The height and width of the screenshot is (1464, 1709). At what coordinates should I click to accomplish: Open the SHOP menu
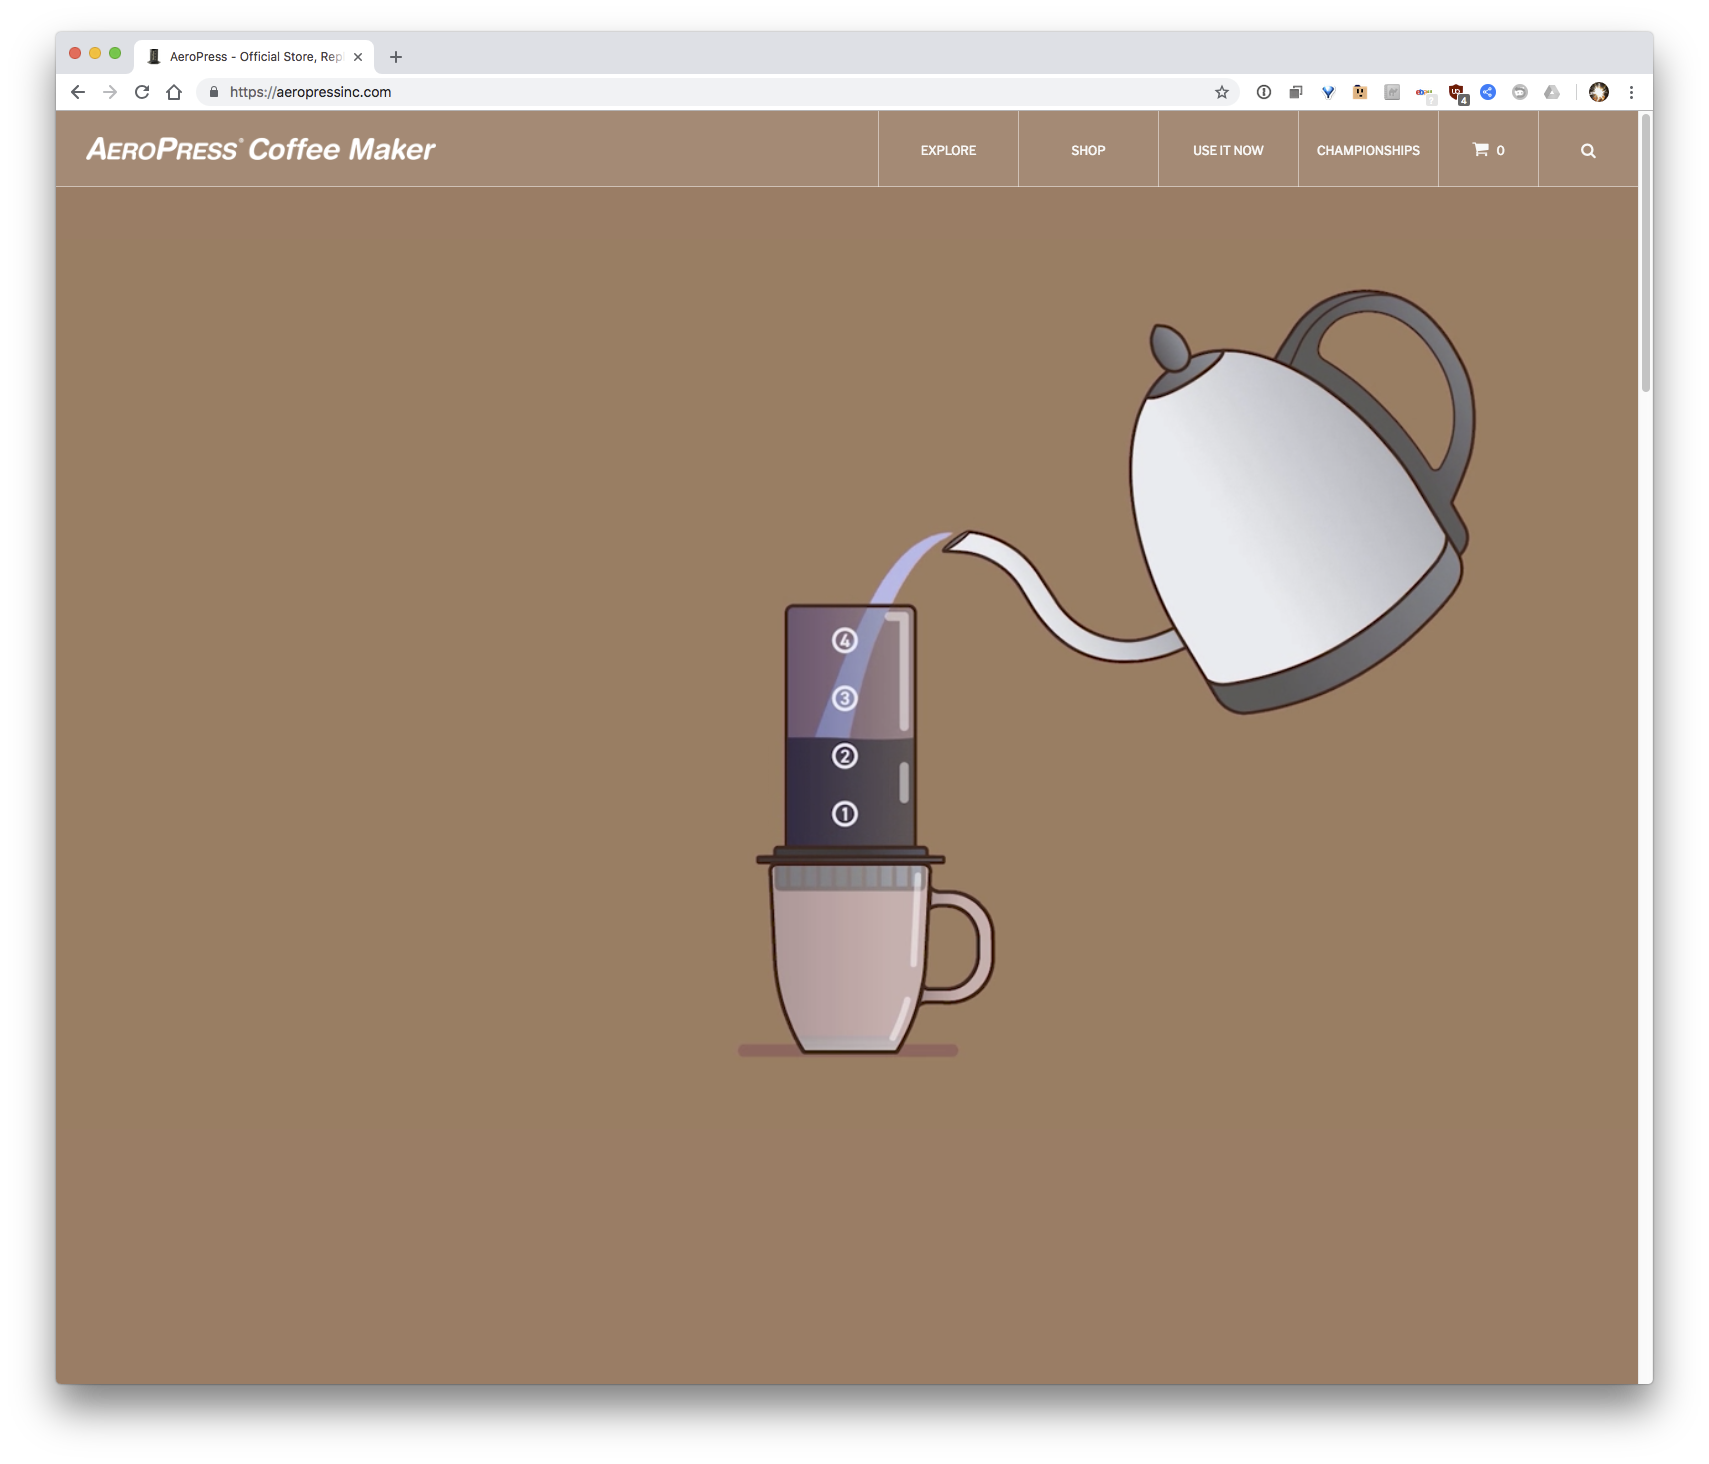coord(1088,150)
